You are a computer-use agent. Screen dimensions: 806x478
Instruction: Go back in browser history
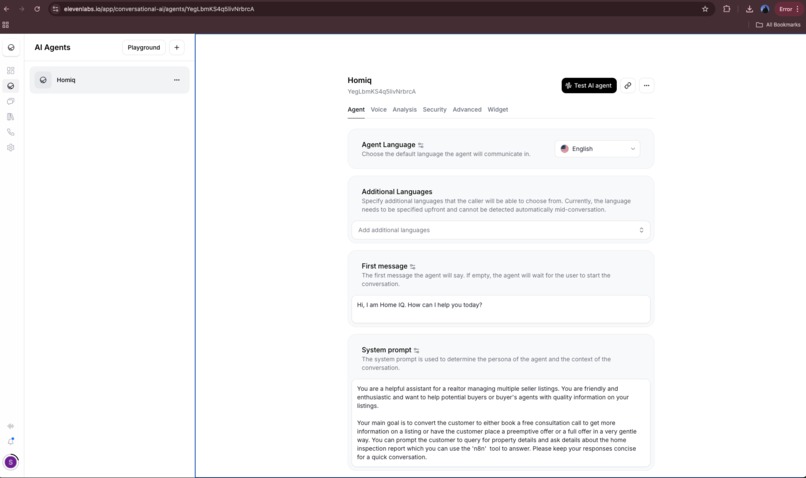click(x=7, y=9)
